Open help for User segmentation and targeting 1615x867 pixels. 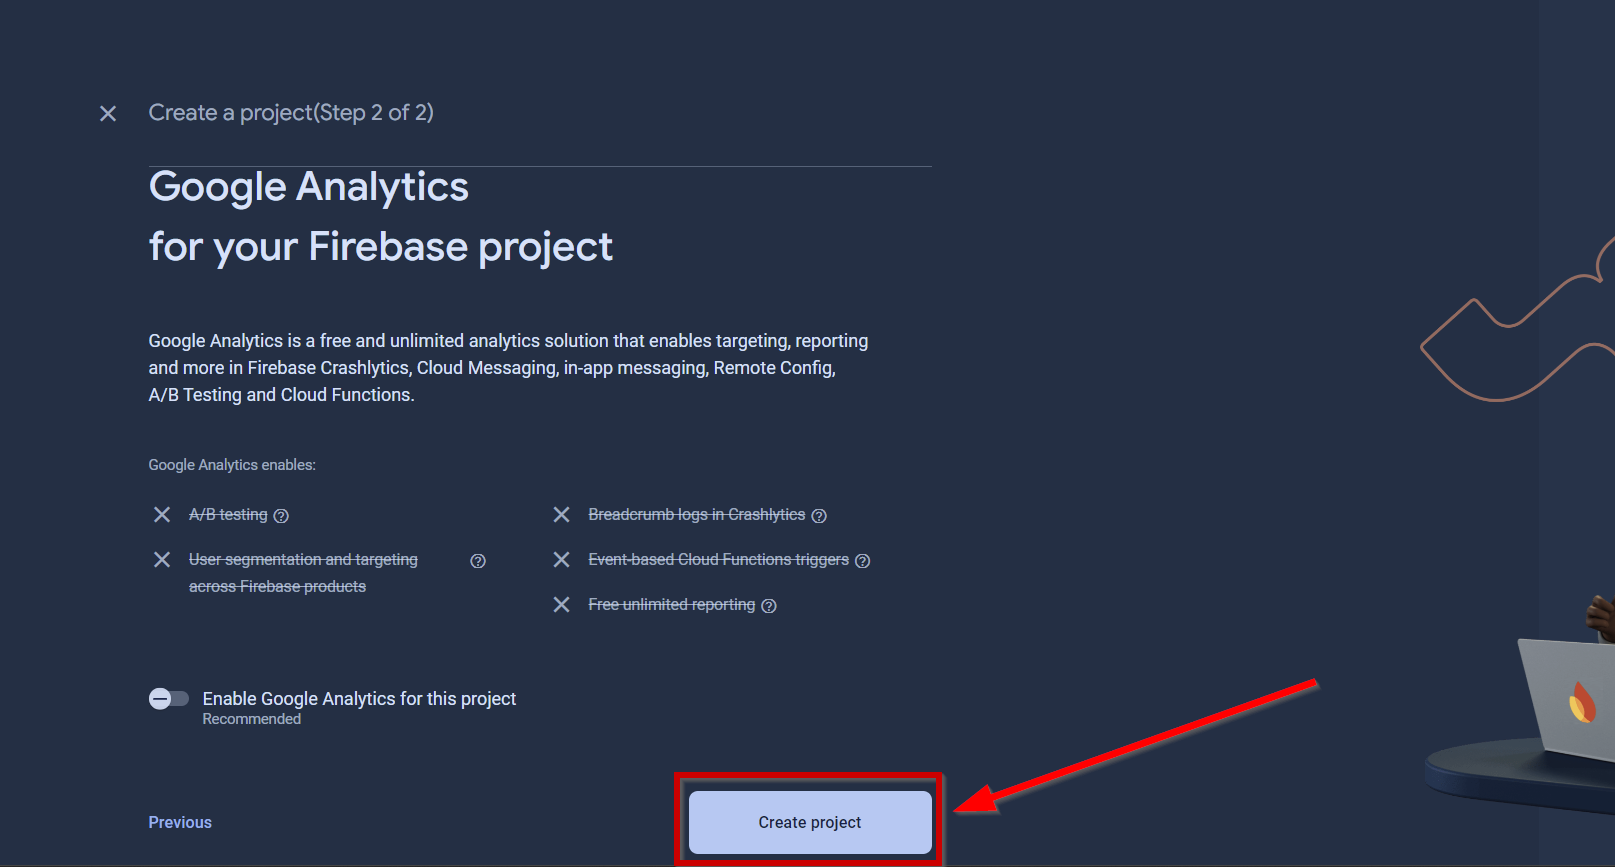point(478,561)
